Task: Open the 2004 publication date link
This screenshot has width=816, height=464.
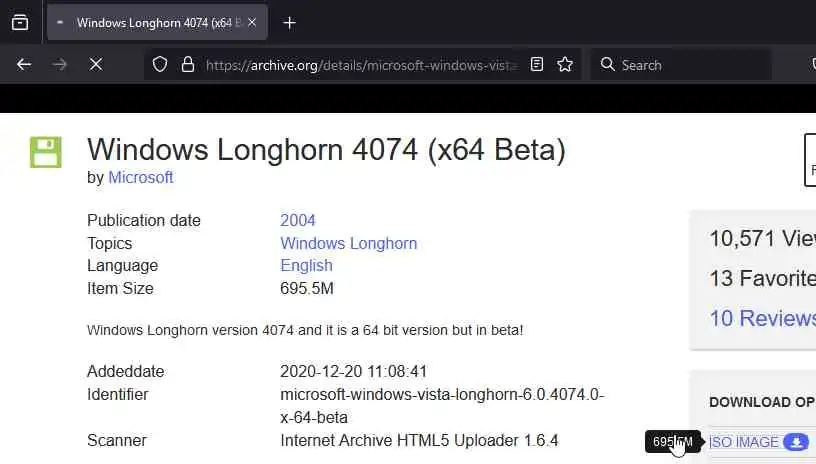Action: [298, 220]
